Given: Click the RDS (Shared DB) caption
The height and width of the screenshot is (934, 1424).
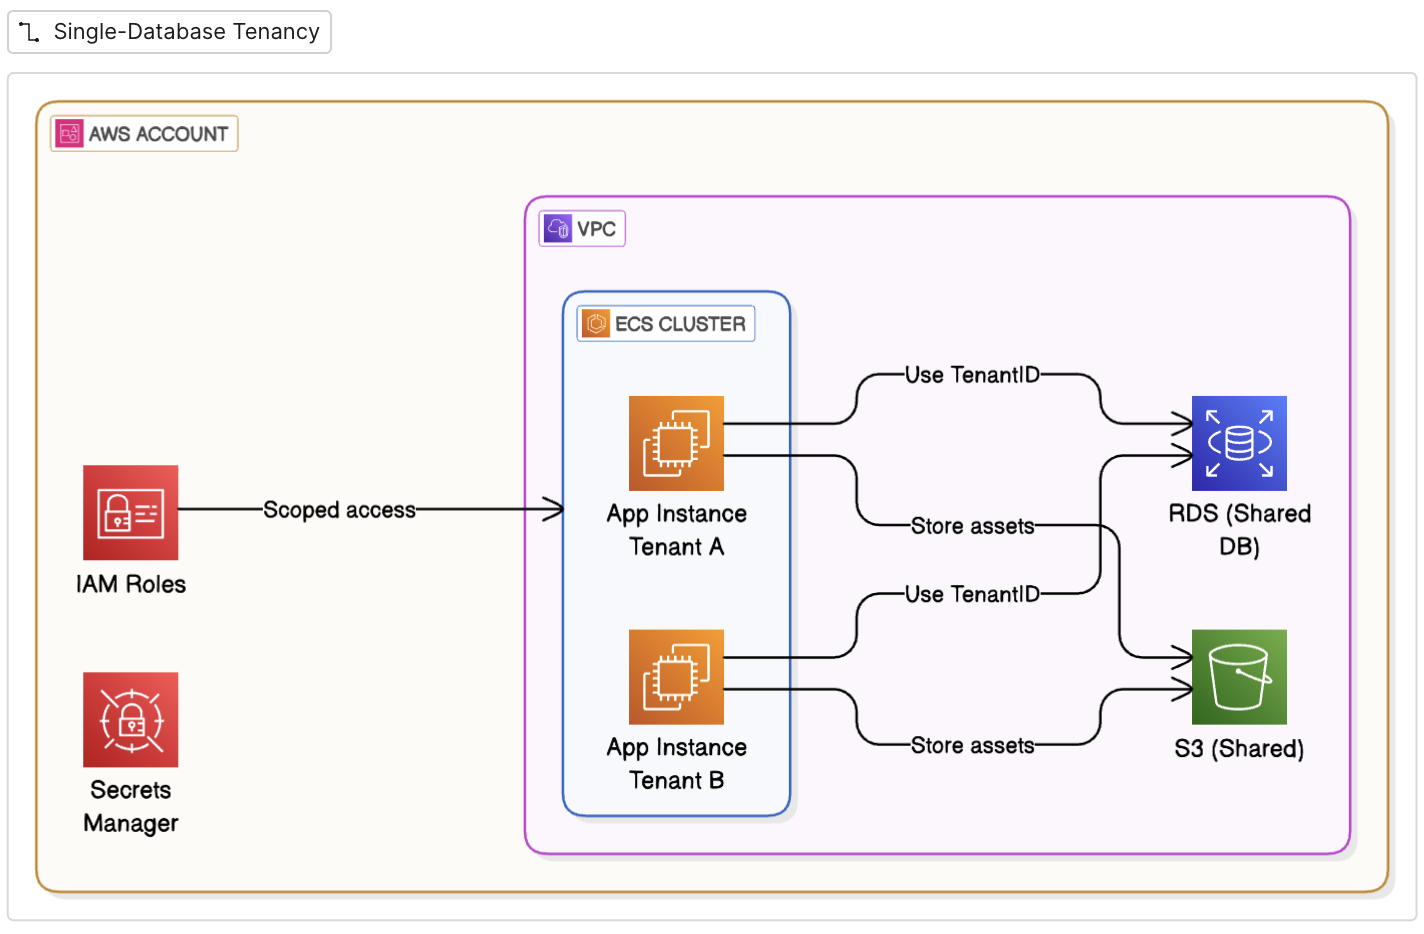Looking at the screenshot, I should [1239, 530].
